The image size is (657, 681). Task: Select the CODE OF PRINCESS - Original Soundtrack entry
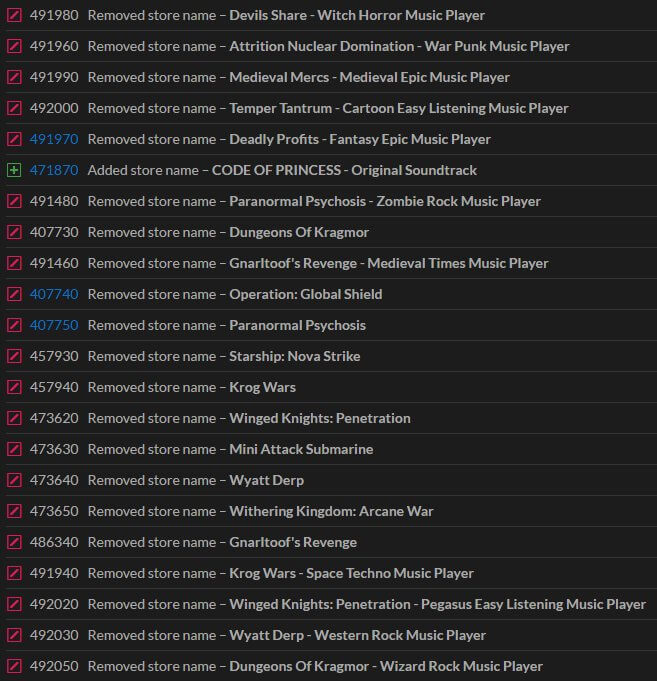344,171
